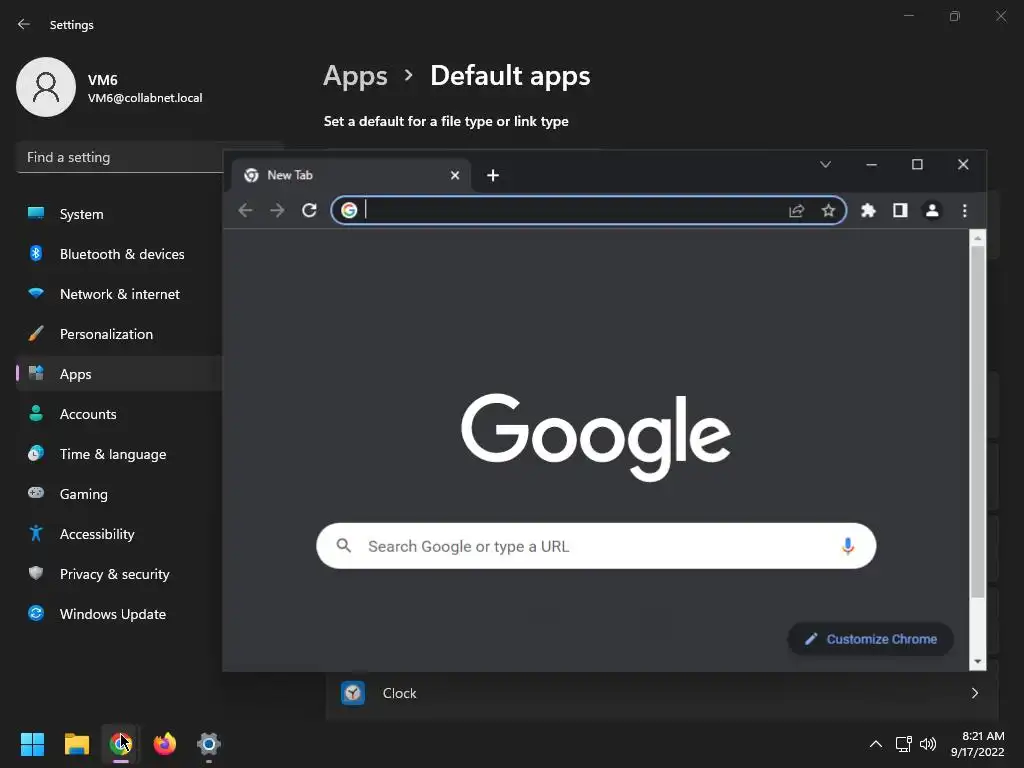
Task: Open the Chrome tab search chevron
Action: coord(825,165)
